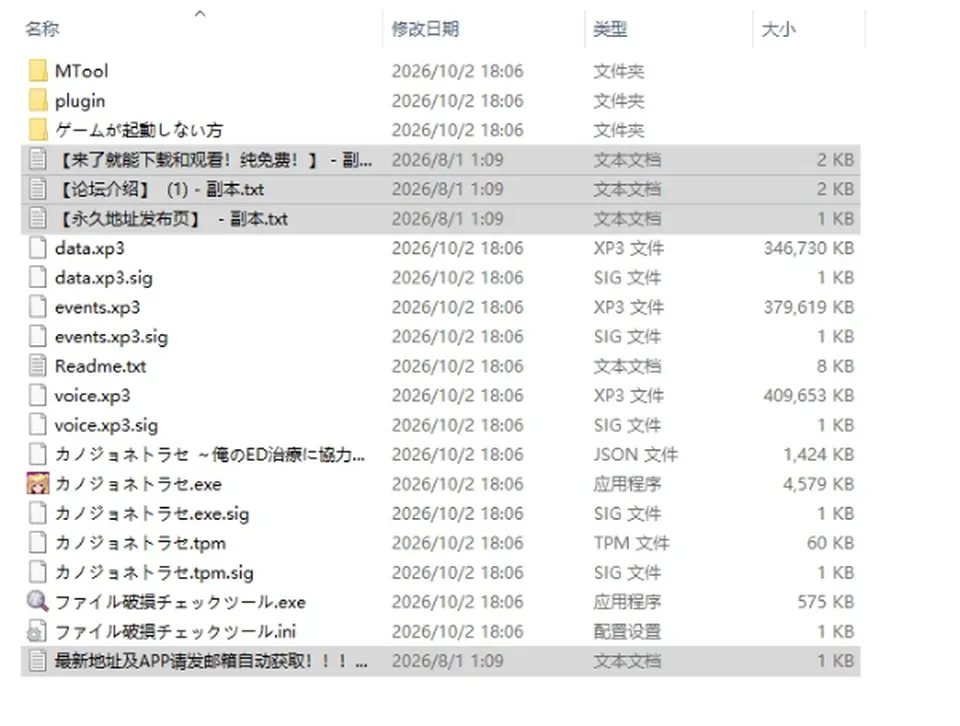This screenshot has height=726, width=960.
Task: Toggle sort direction arrow above 名称
Action: (x=200, y=13)
